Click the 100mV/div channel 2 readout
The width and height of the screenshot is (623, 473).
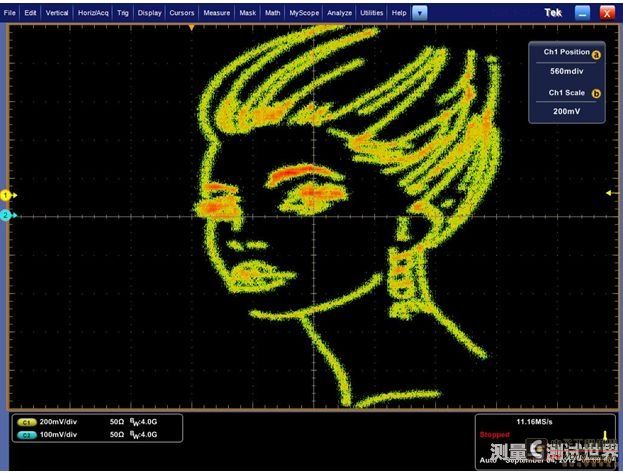[x=58, y=434]
